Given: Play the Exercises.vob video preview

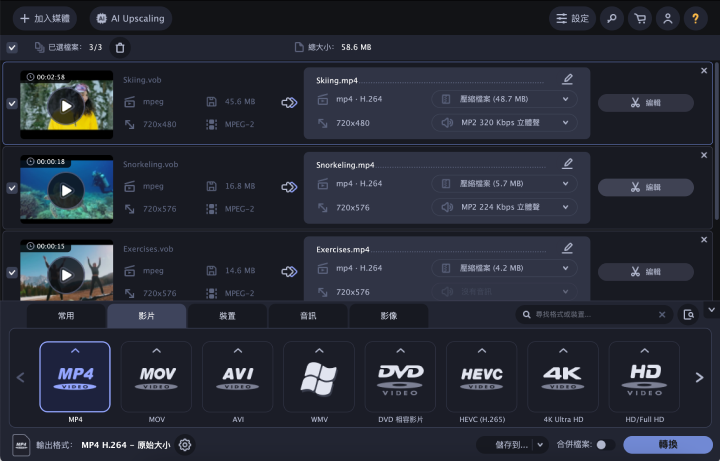Looking at the screenshot, I should [66, 275].
